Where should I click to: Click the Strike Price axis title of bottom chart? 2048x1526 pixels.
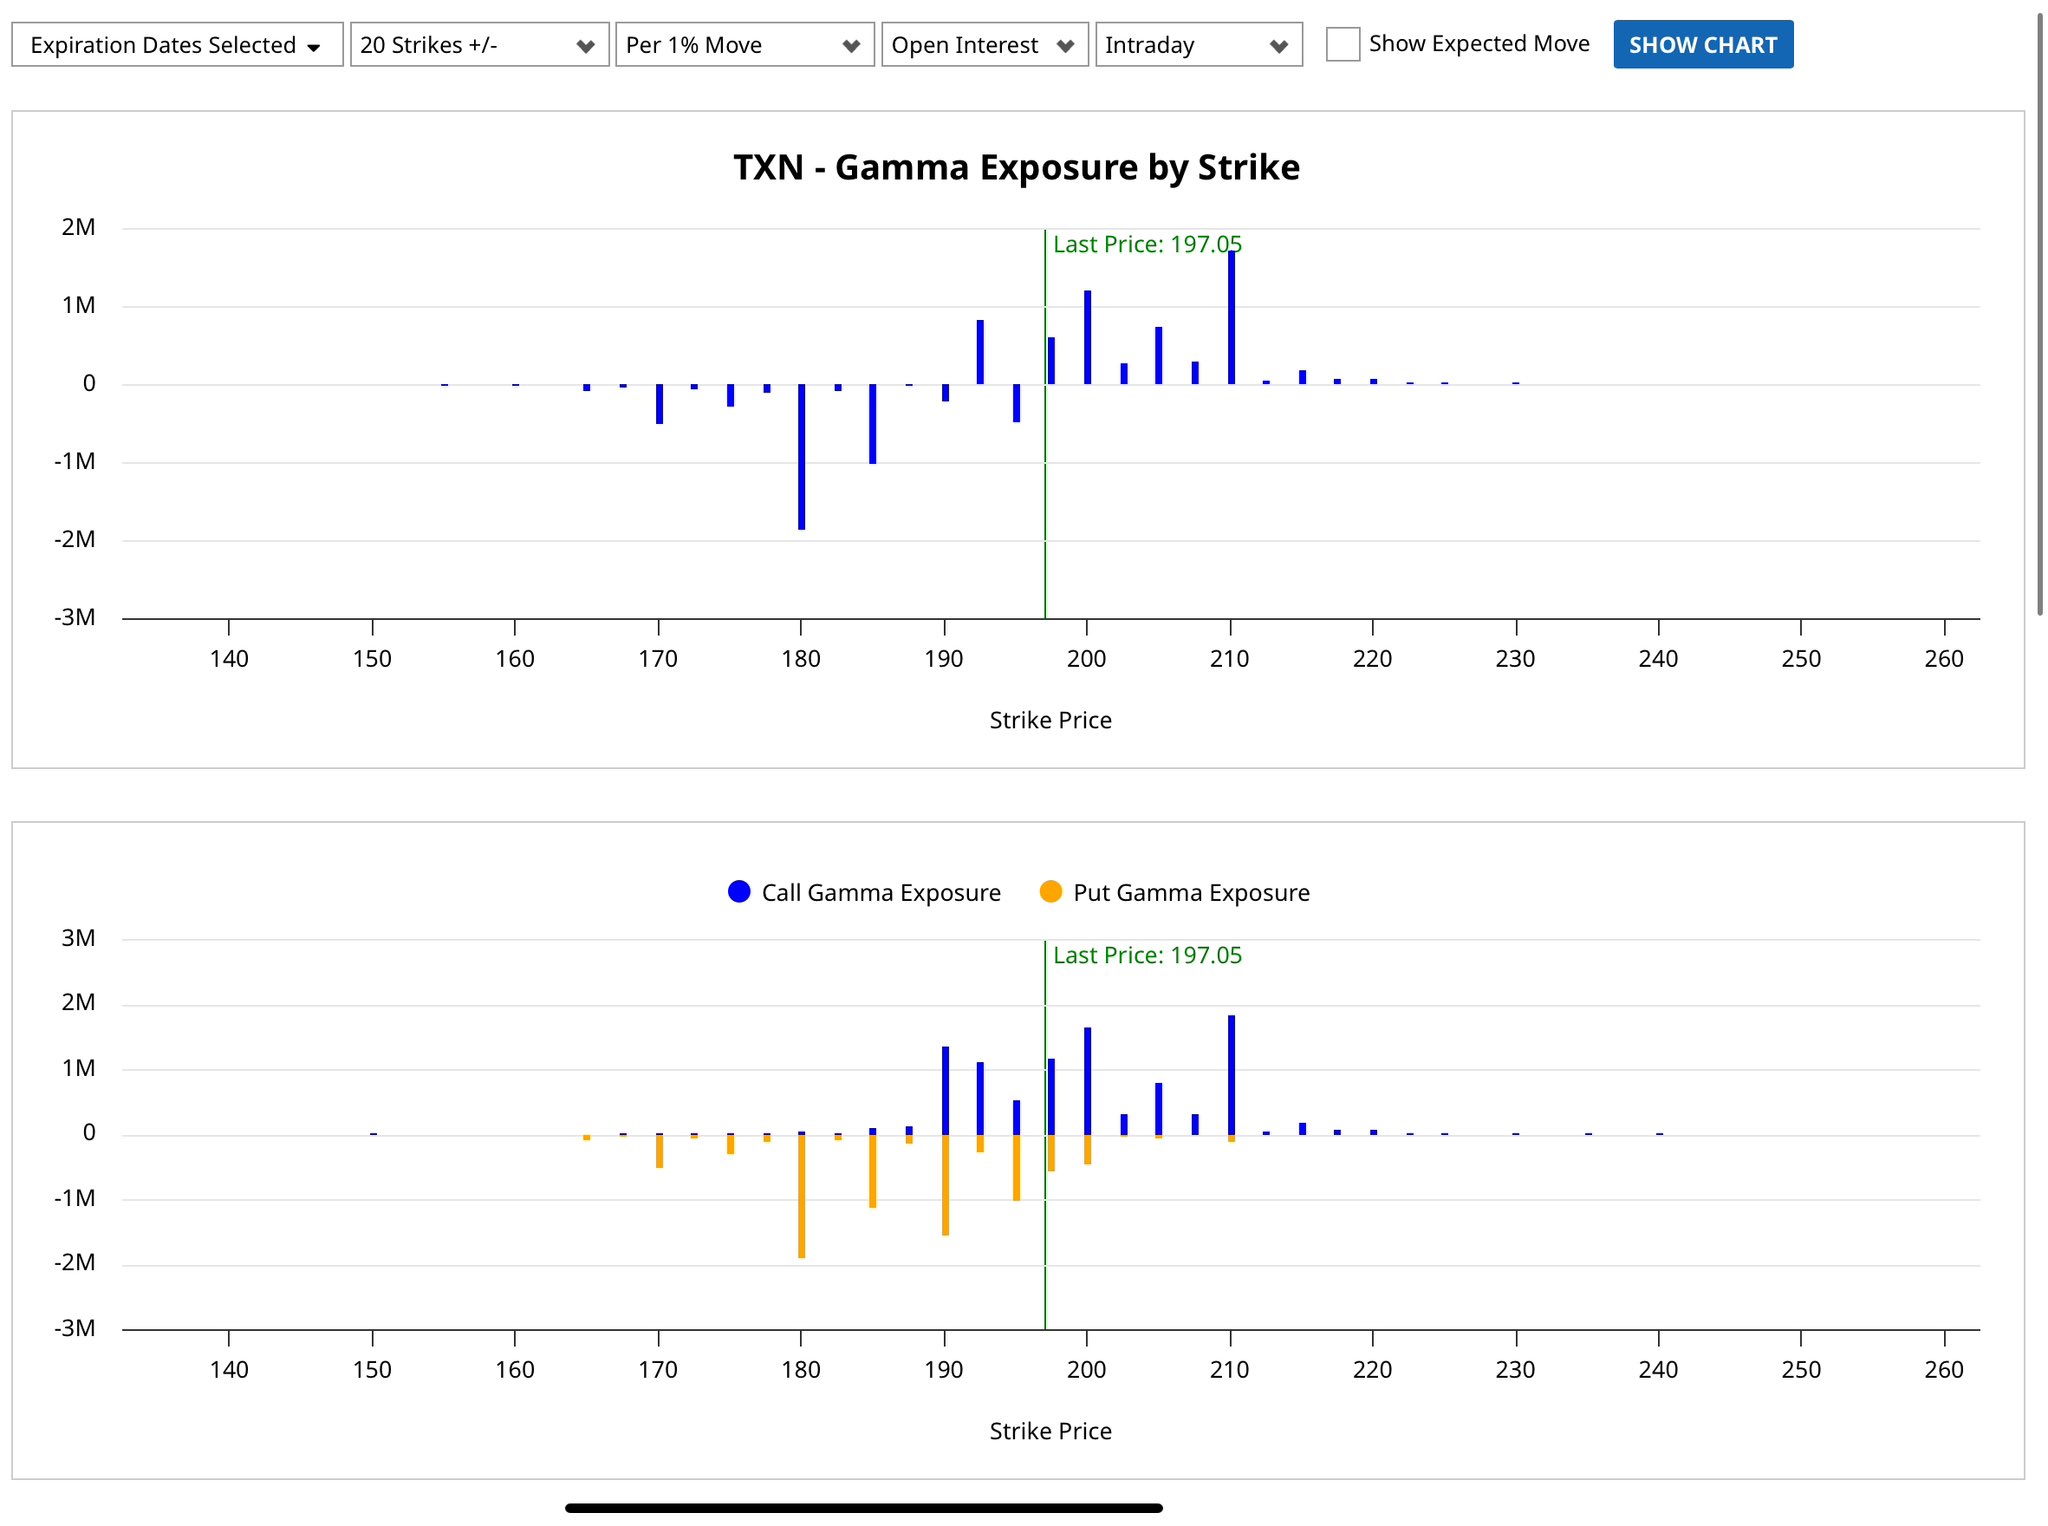tap(1050, 1431)
